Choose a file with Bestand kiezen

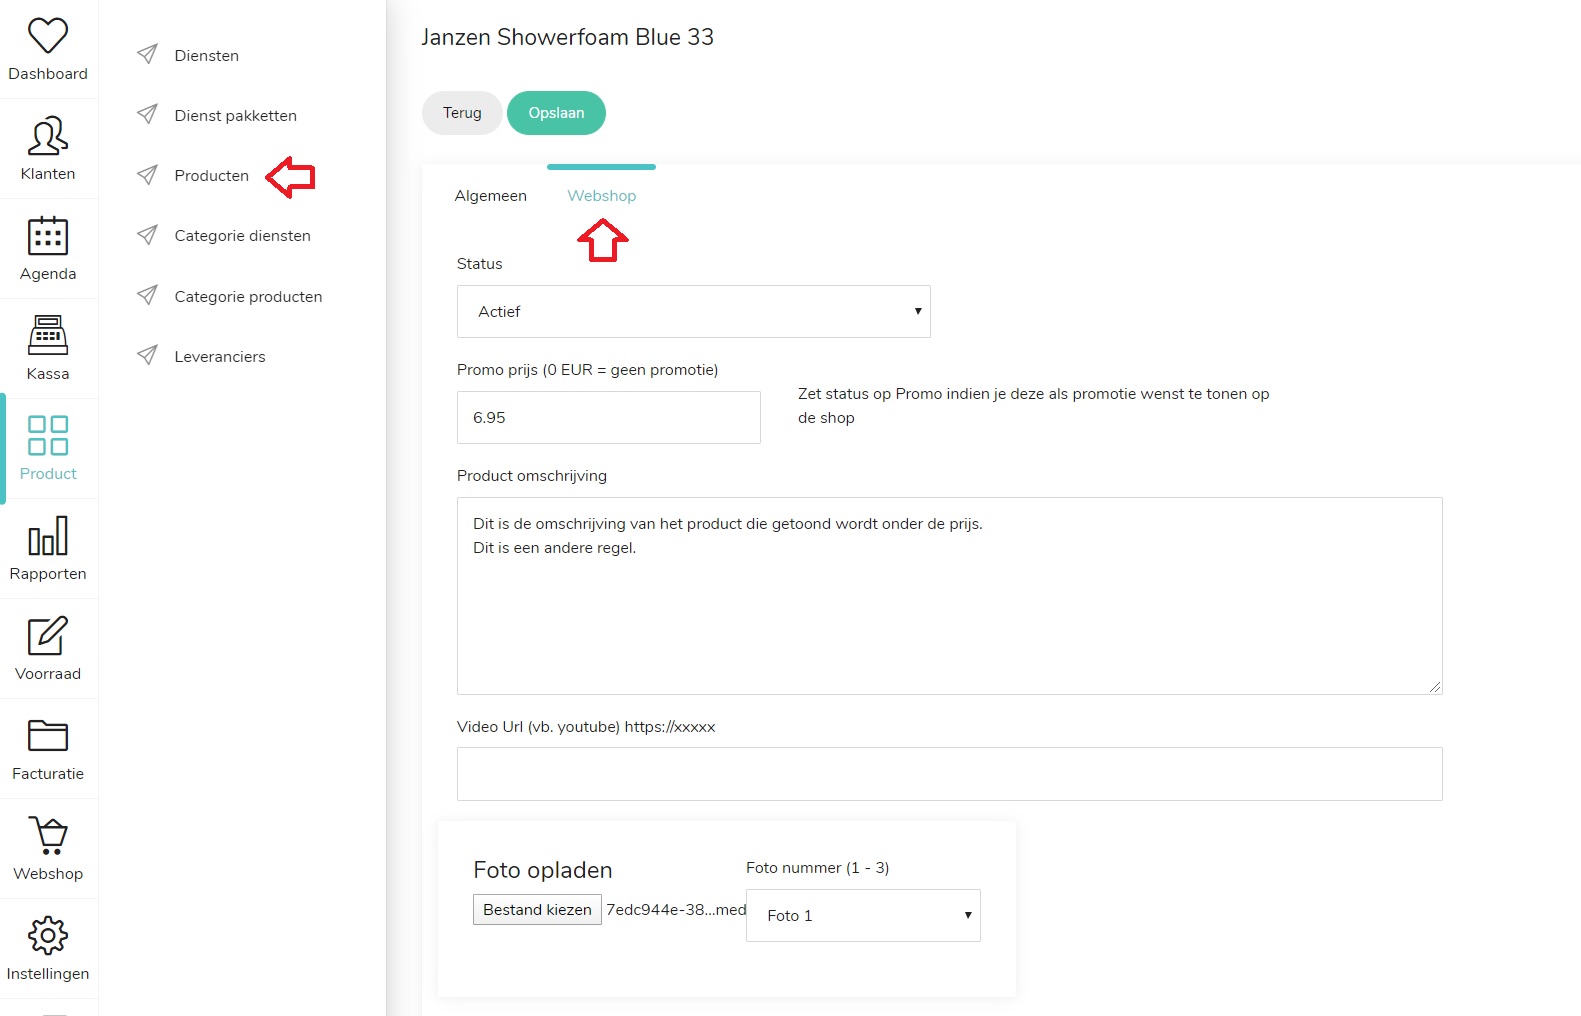click(537, 910)
